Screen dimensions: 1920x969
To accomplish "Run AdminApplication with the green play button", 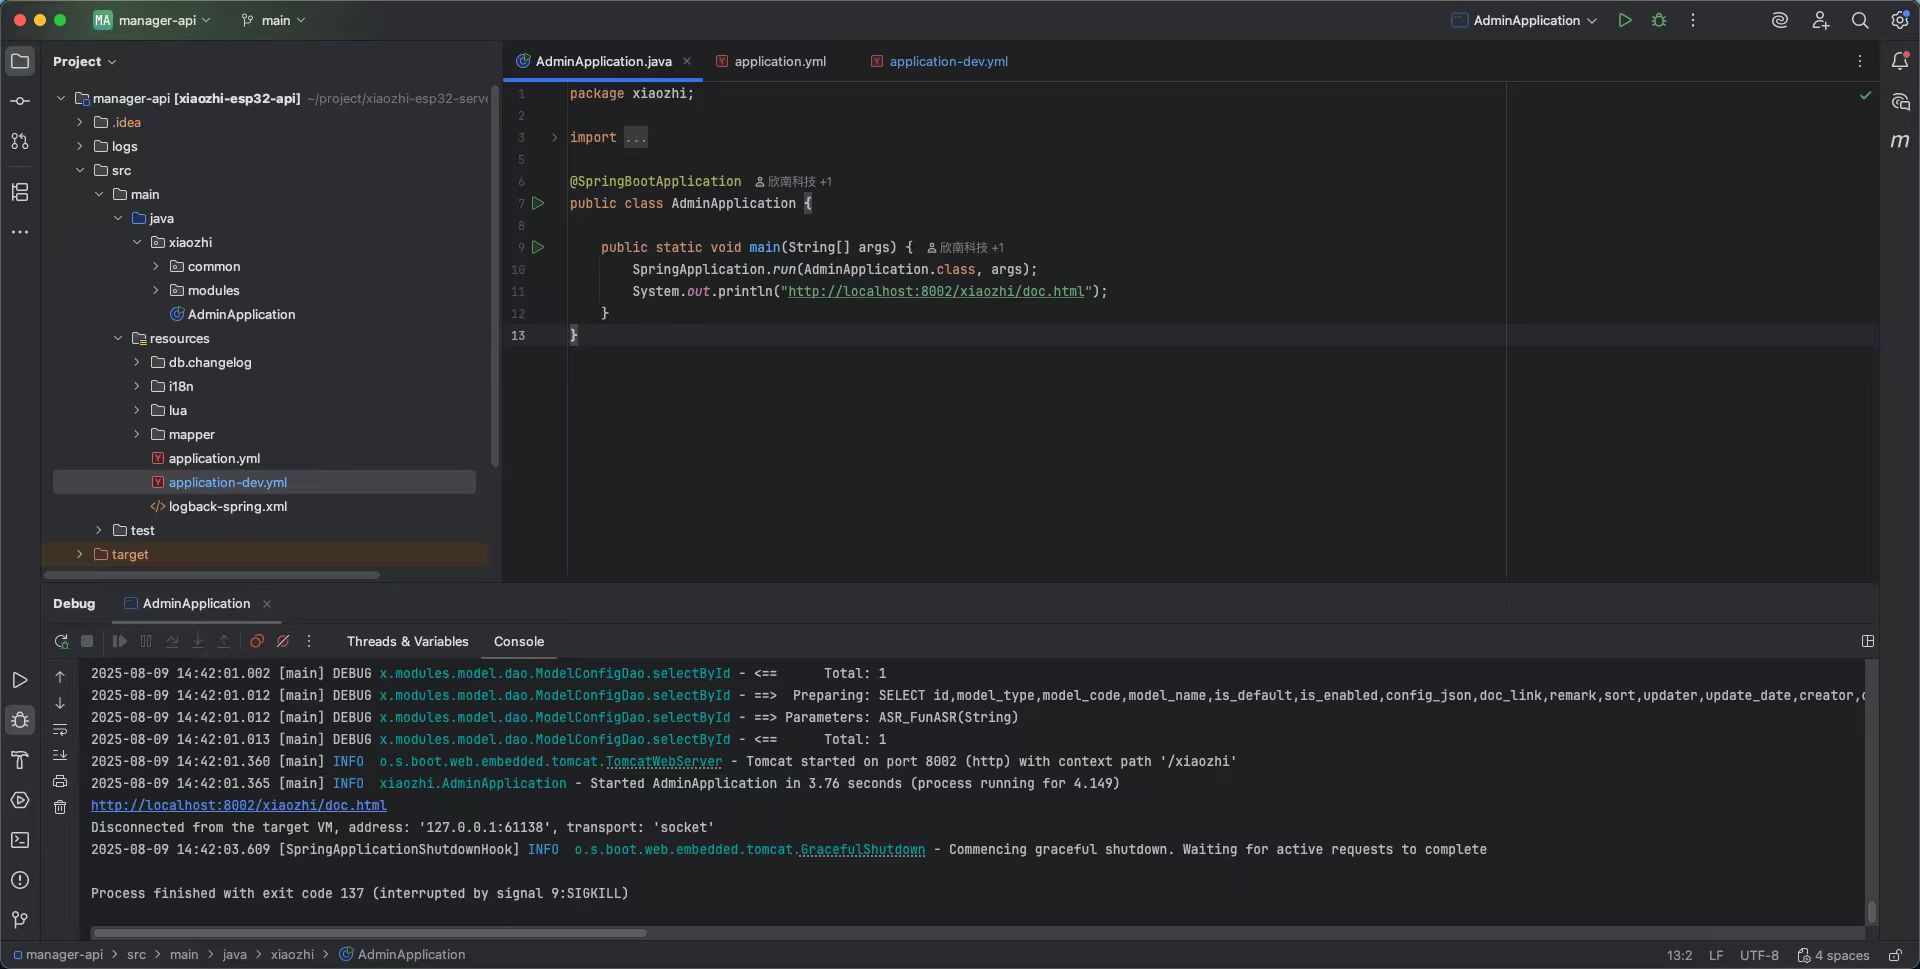I will [1625, 20].
